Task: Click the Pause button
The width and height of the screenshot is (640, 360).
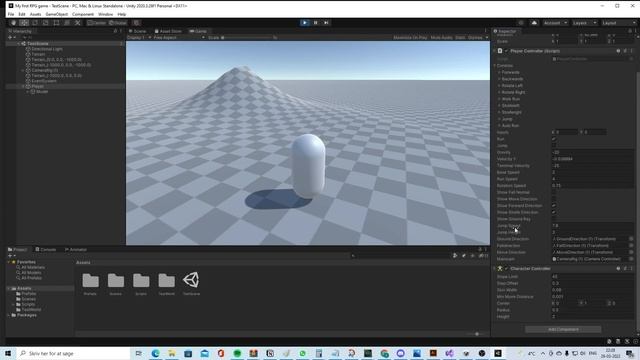Action: coord(316,23)
